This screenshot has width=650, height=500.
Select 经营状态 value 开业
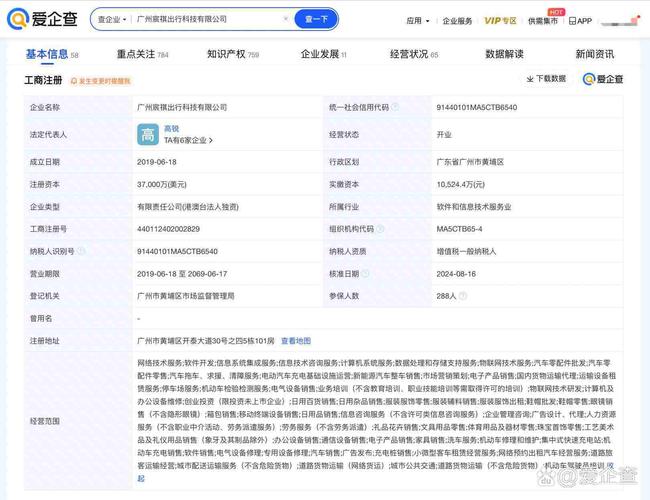point(444,135)
